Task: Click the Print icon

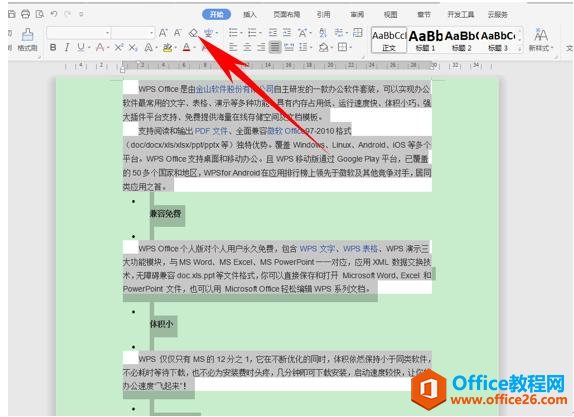Action: click(25, 14)
